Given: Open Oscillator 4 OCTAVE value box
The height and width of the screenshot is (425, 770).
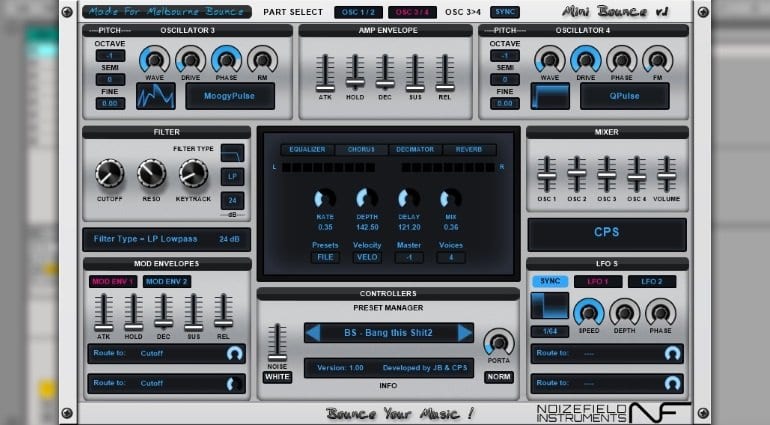Looking at the screenshot, I should [505, 56].
